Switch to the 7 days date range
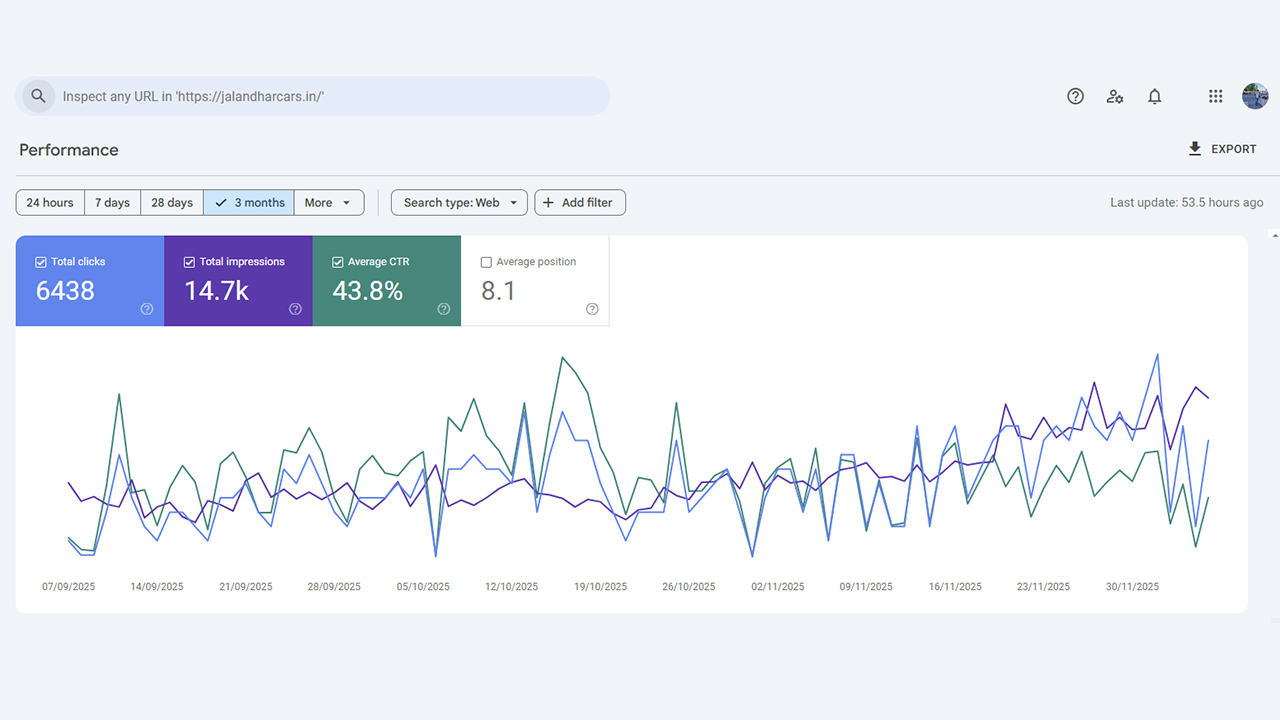The width and height of the screenshot is (1280, 720). pos(112,202)
